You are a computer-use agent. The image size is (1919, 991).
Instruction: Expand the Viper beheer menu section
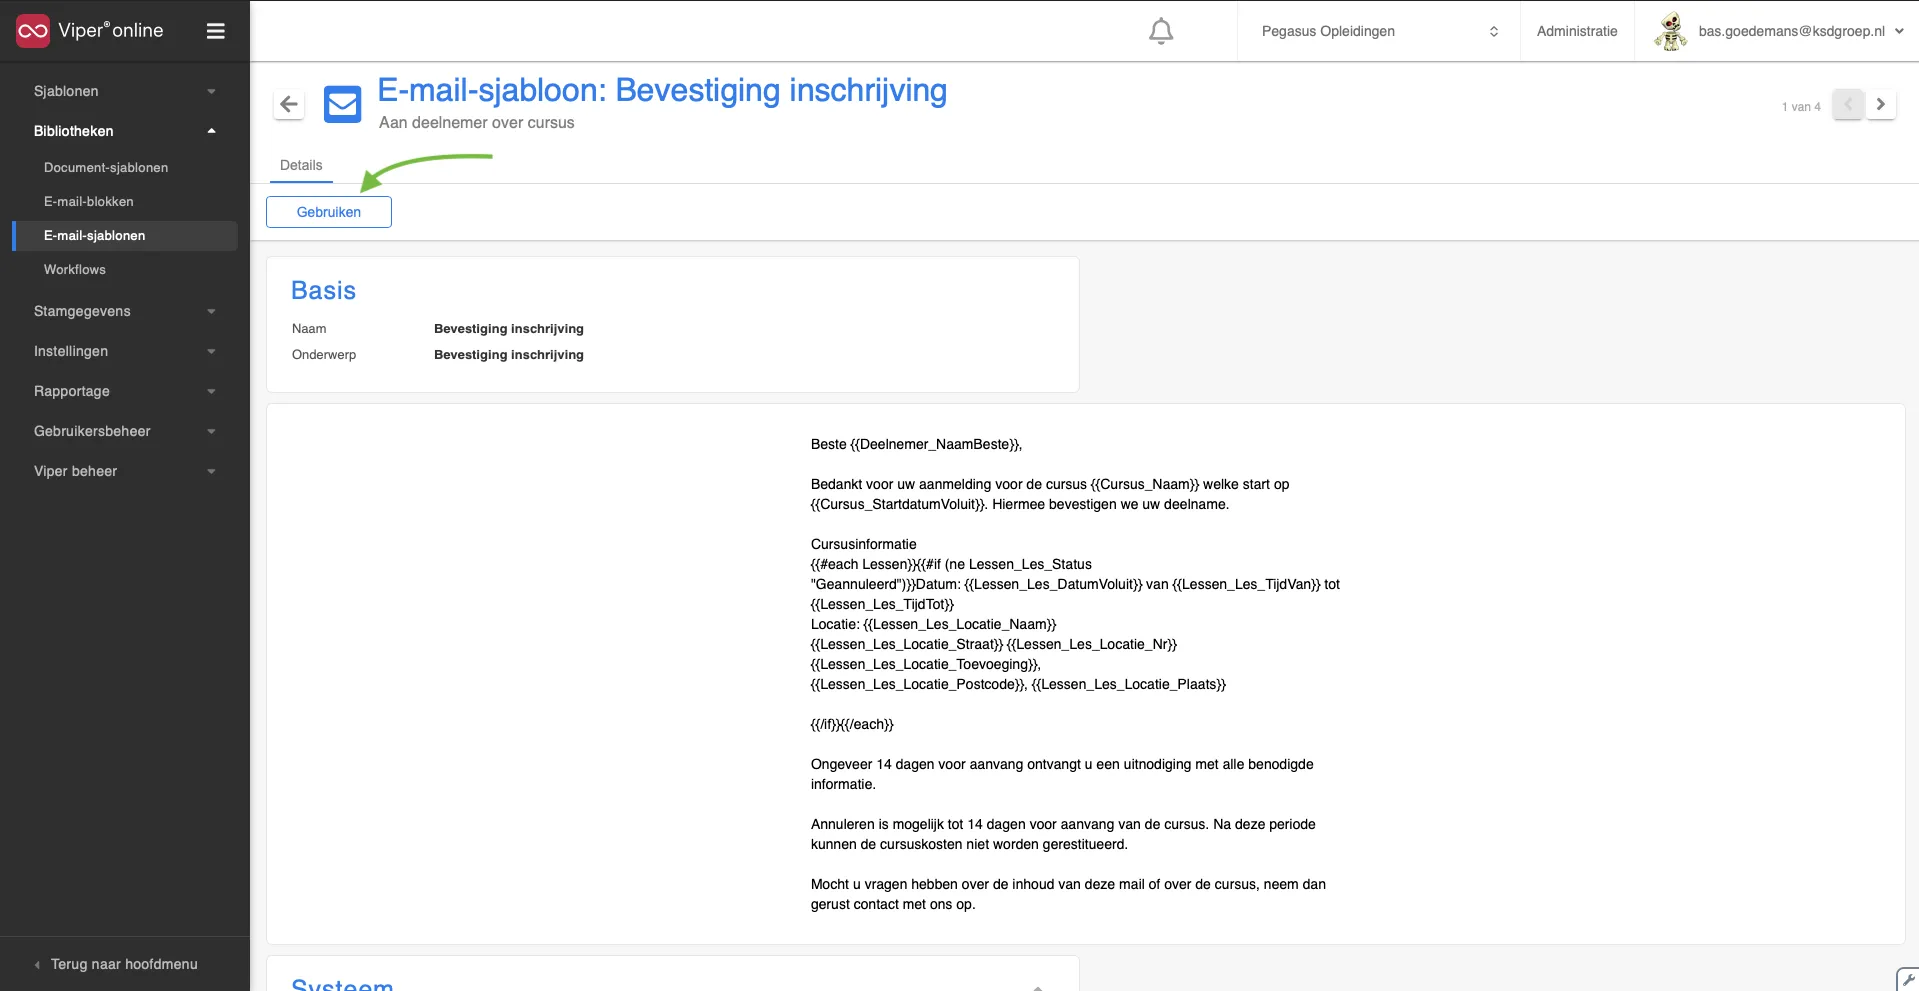[124, 471]
